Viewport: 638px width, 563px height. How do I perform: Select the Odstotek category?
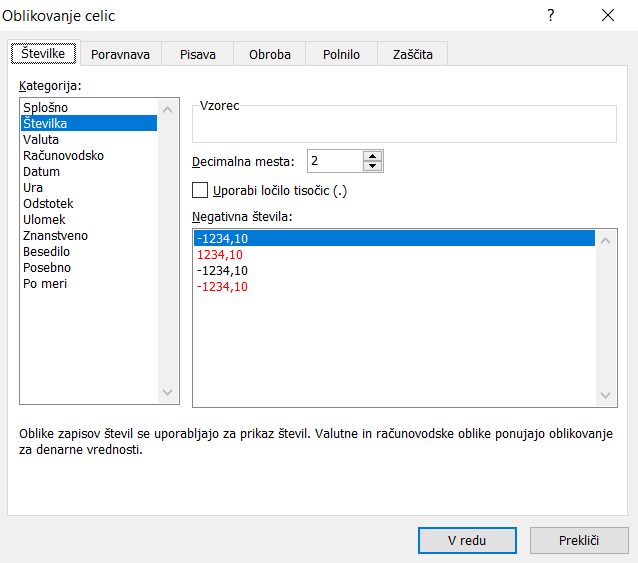[x=48, y=204]
